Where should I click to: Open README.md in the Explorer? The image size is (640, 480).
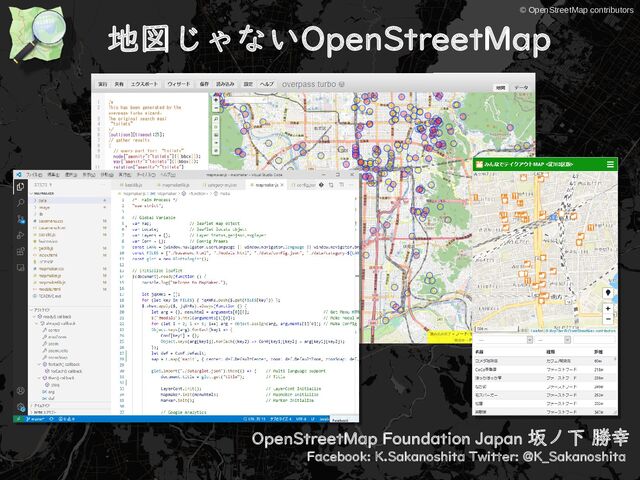click(x=69, y=296)
